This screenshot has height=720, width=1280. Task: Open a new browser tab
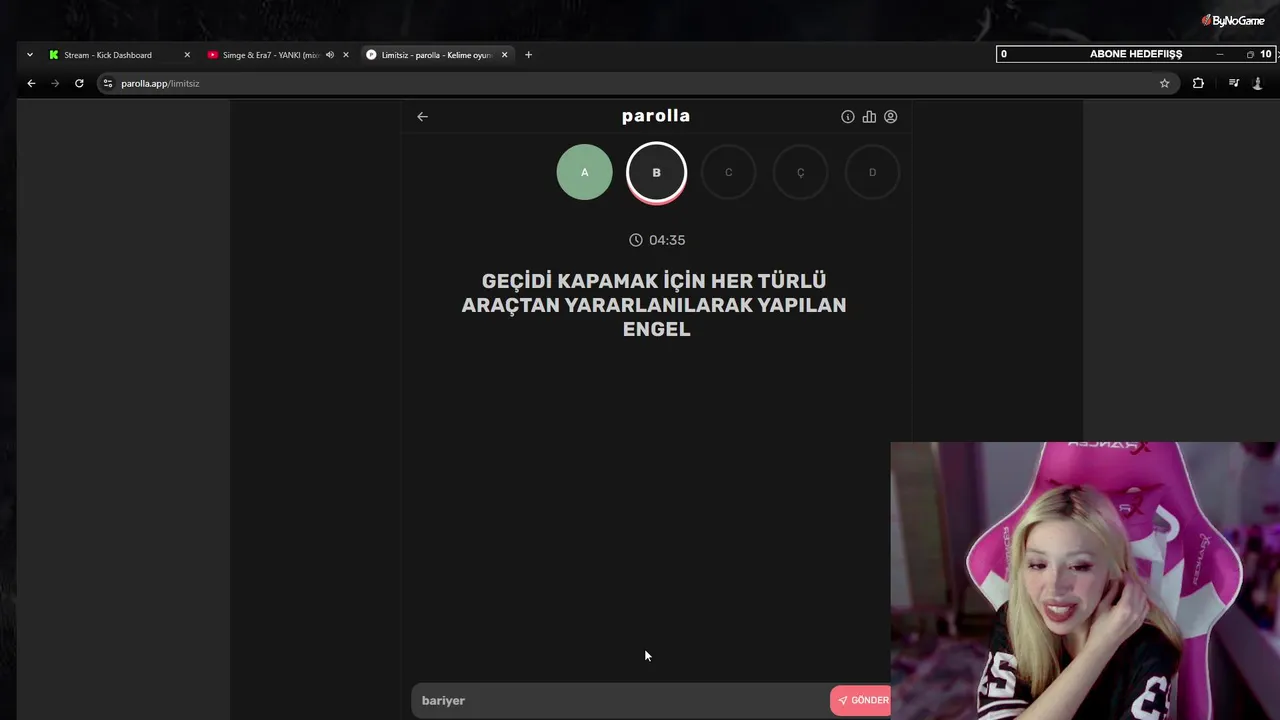click(x=528, y=55)
